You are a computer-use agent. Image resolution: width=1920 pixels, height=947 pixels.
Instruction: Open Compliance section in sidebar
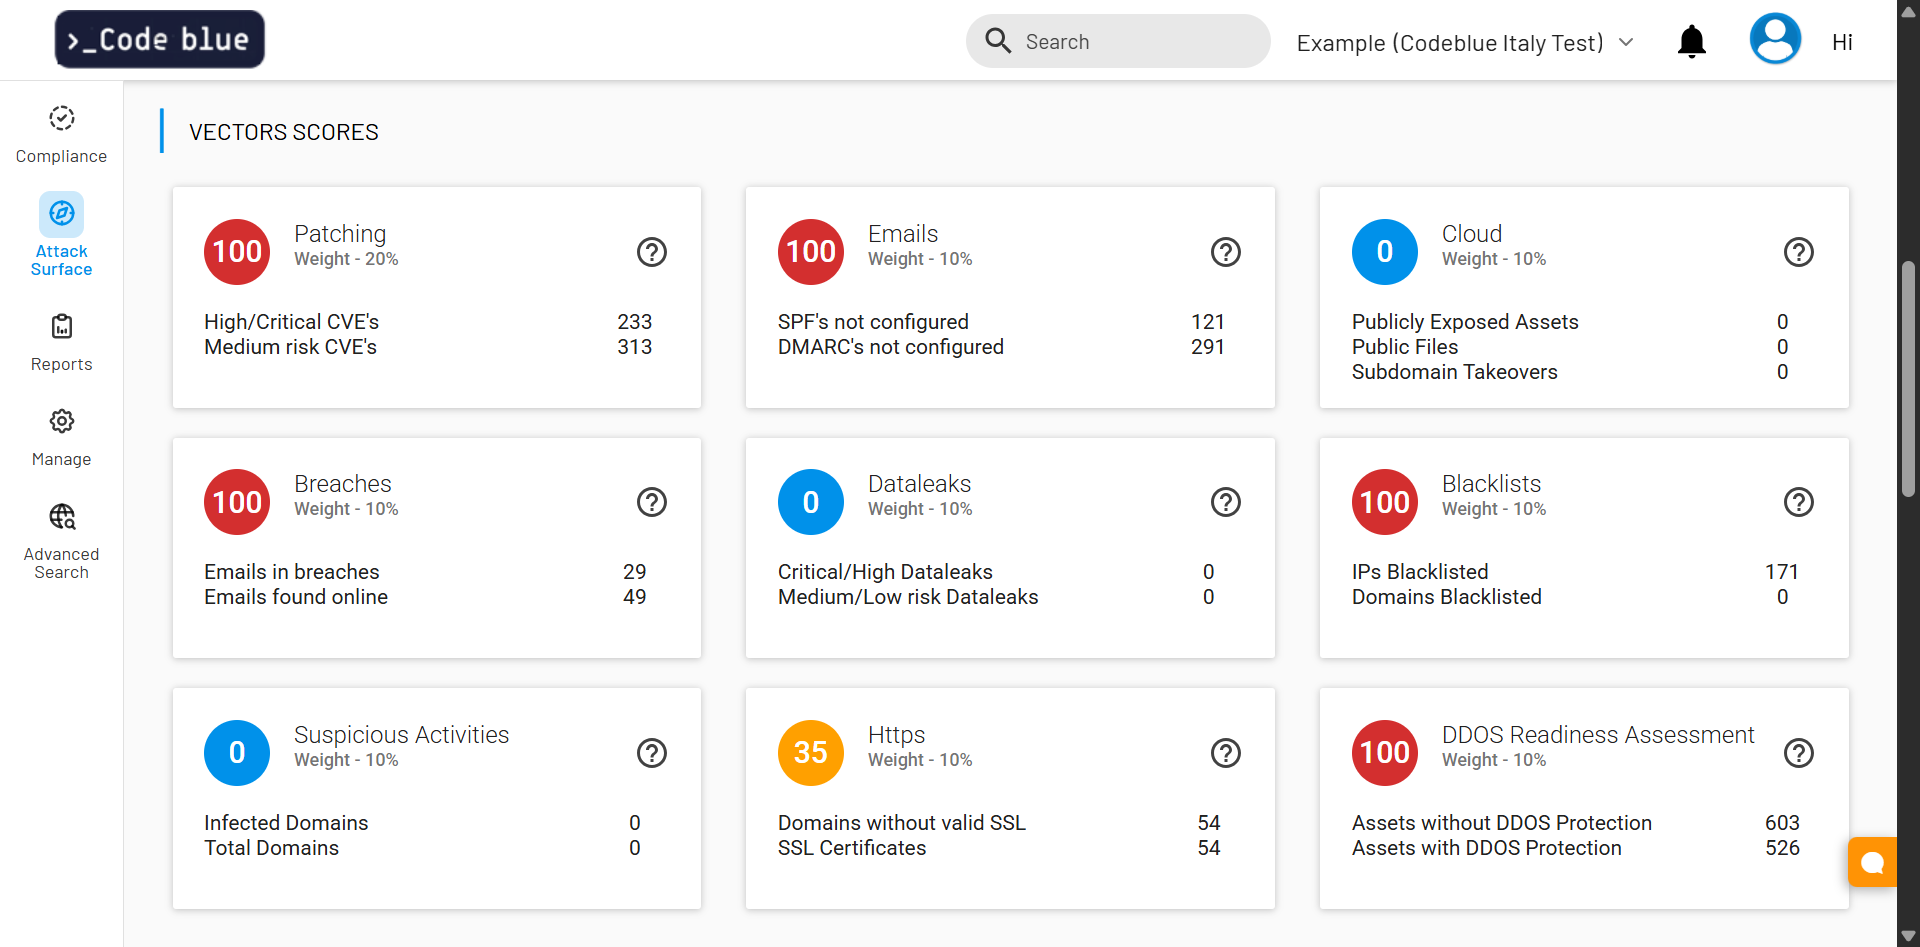pos(61,134)
